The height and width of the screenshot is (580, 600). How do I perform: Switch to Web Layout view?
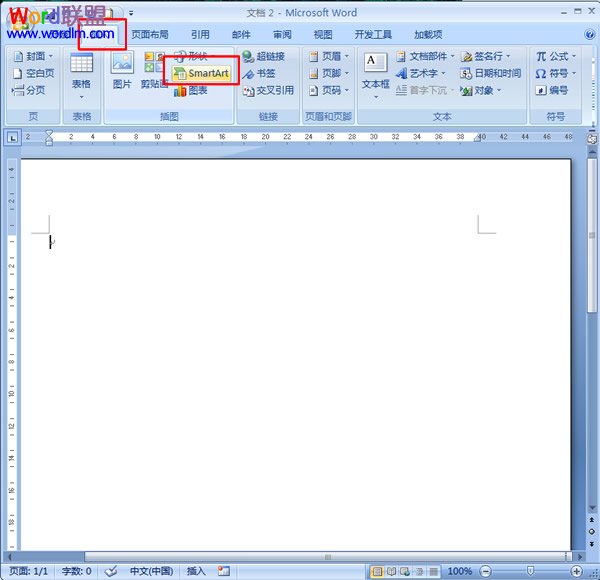click(405, 572)
